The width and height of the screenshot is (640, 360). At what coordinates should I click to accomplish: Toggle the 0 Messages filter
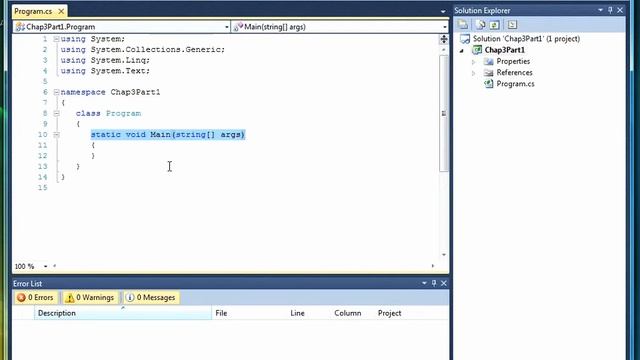151,298
